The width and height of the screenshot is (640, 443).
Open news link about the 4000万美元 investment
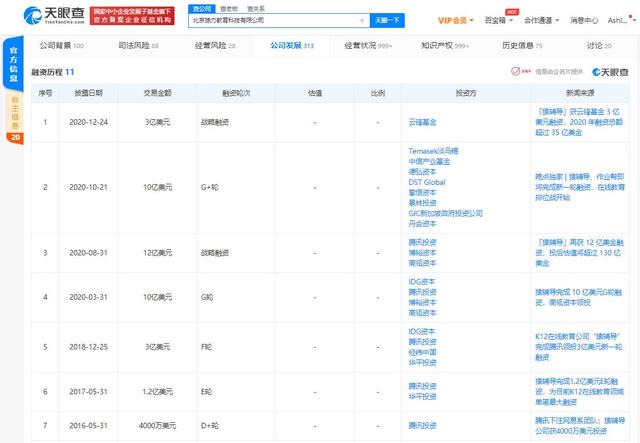click(x=580, y=425)
